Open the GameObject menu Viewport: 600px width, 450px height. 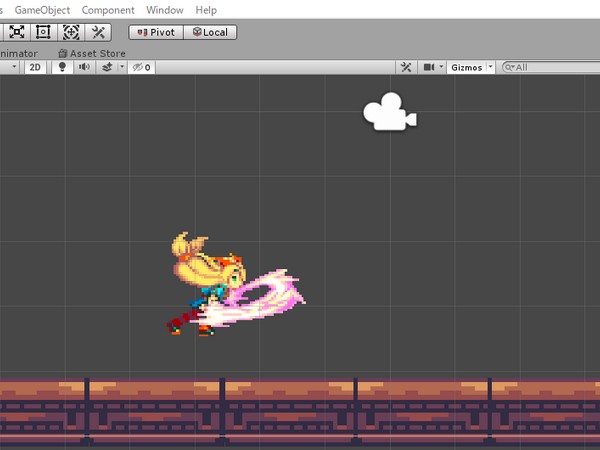click(42, 10)
